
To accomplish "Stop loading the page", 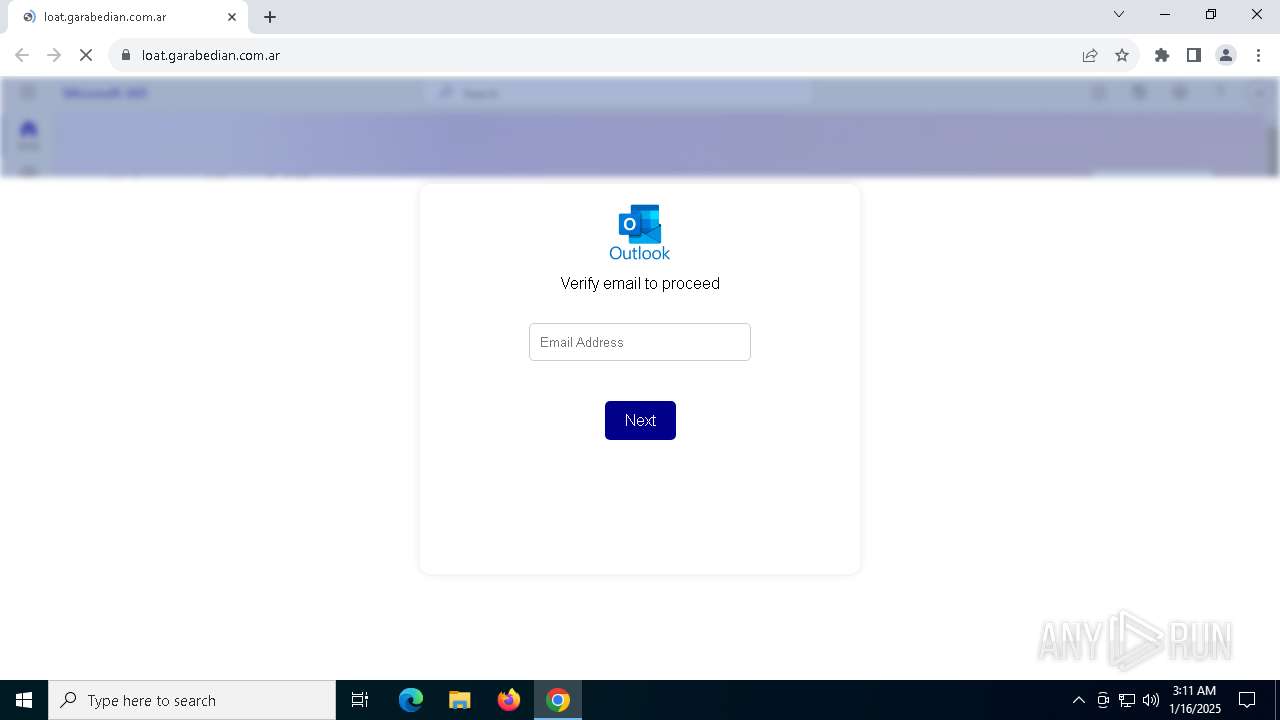I will (x=86, y=55).
